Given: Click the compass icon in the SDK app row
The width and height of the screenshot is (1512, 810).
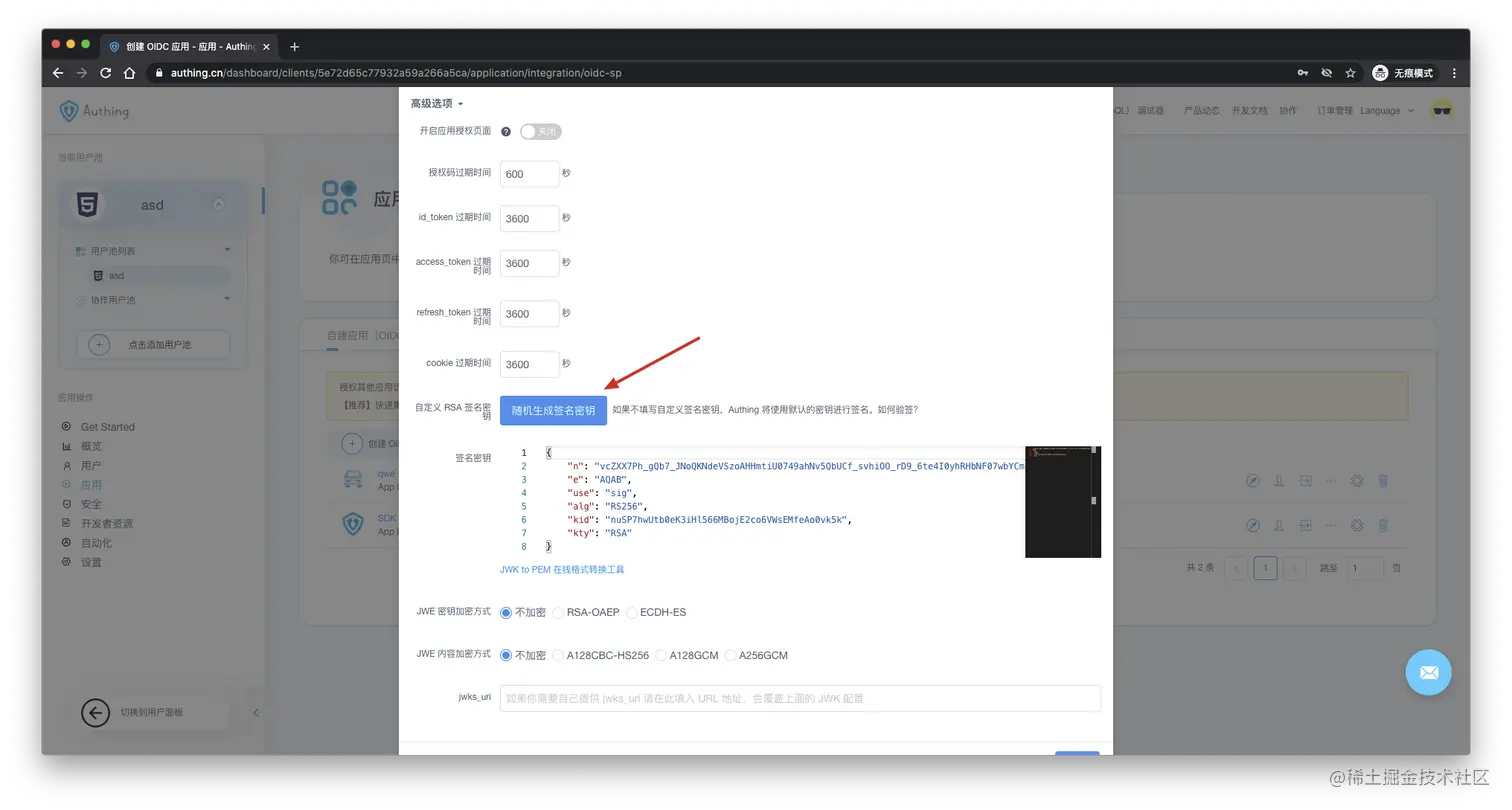Looking at the screenshot, I should 1253,525.
